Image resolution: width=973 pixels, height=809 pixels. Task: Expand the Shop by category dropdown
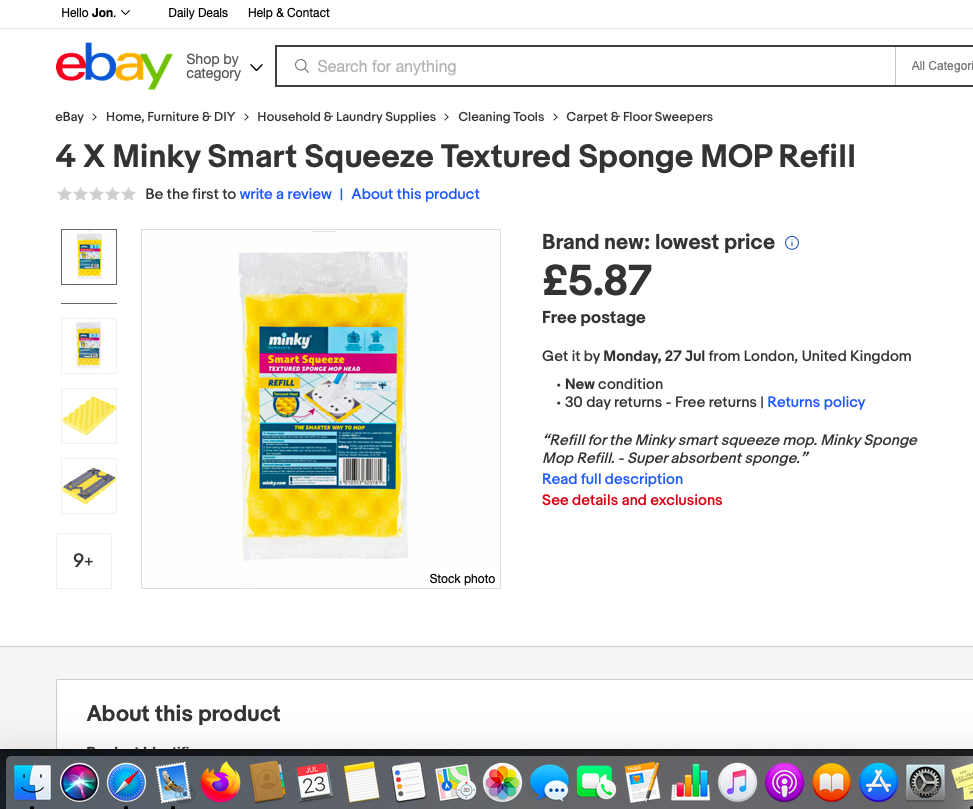[x=222, y=66]
